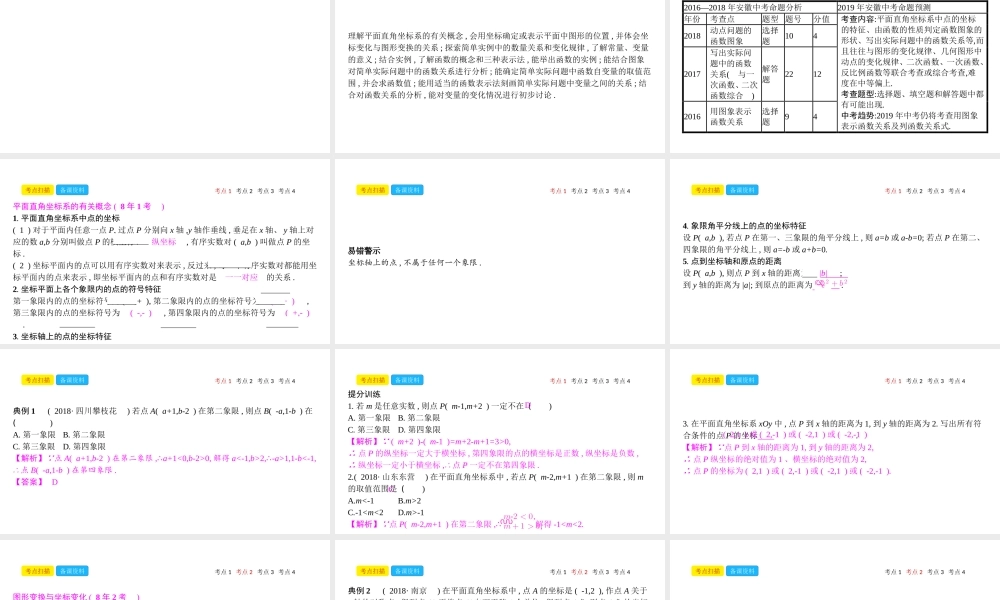This screenshot has height=600, width=1000.
Task: Click 考点扫描 on the 易错警示 slide
Action: point(372,190)
